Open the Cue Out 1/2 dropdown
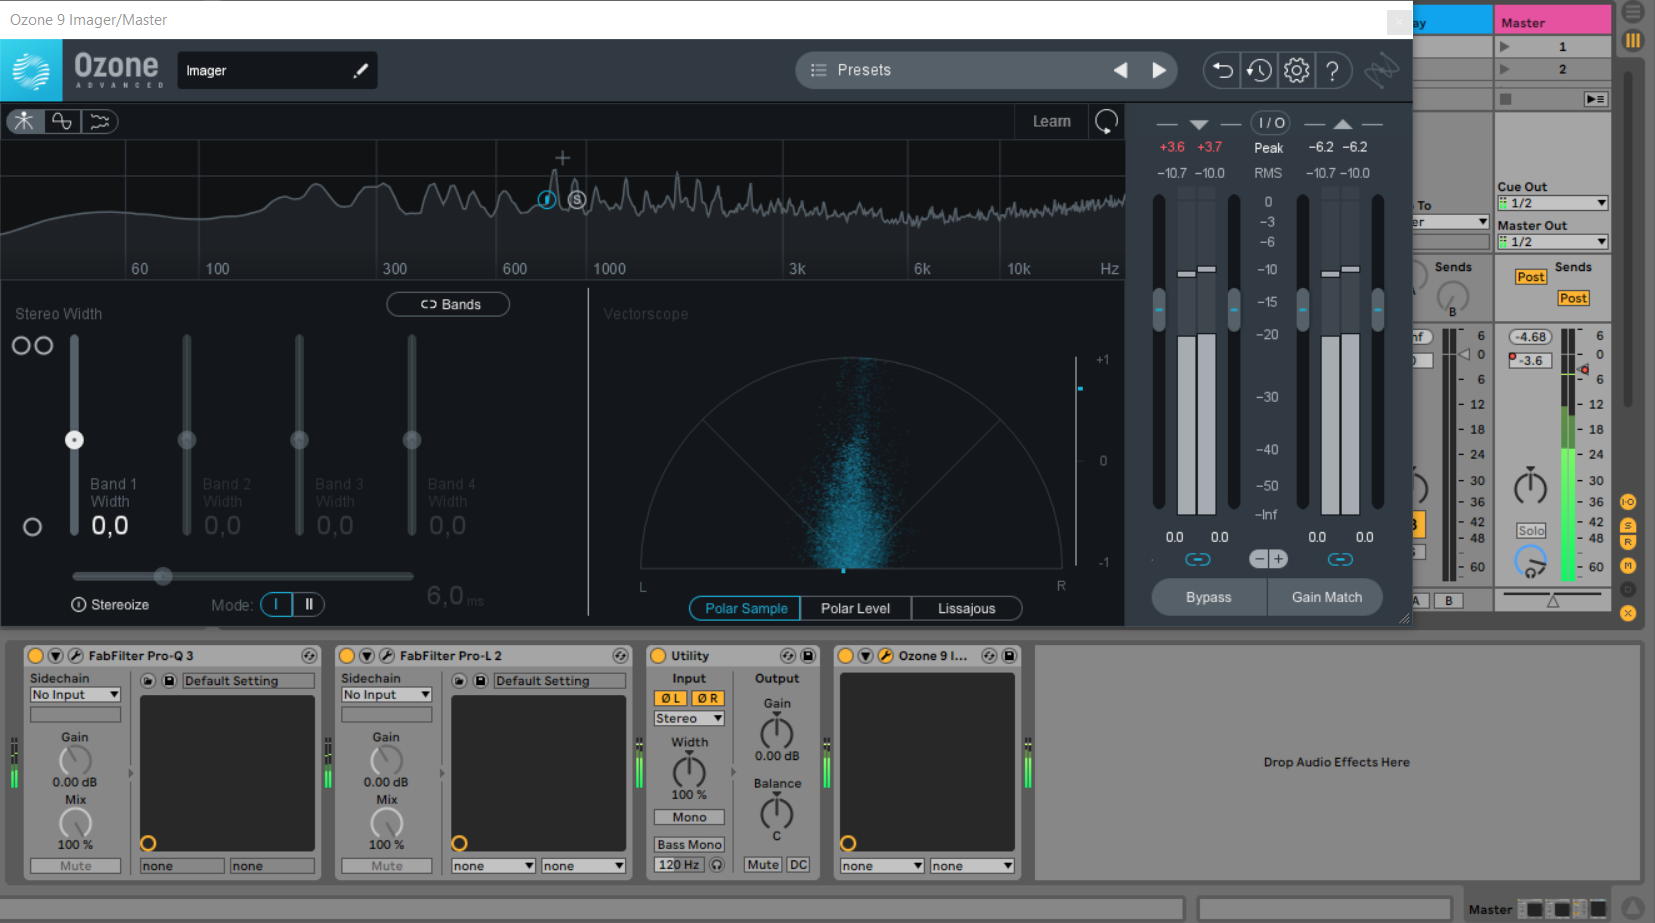This screenshot has height=923, width=1655. tap(1551, 203)
